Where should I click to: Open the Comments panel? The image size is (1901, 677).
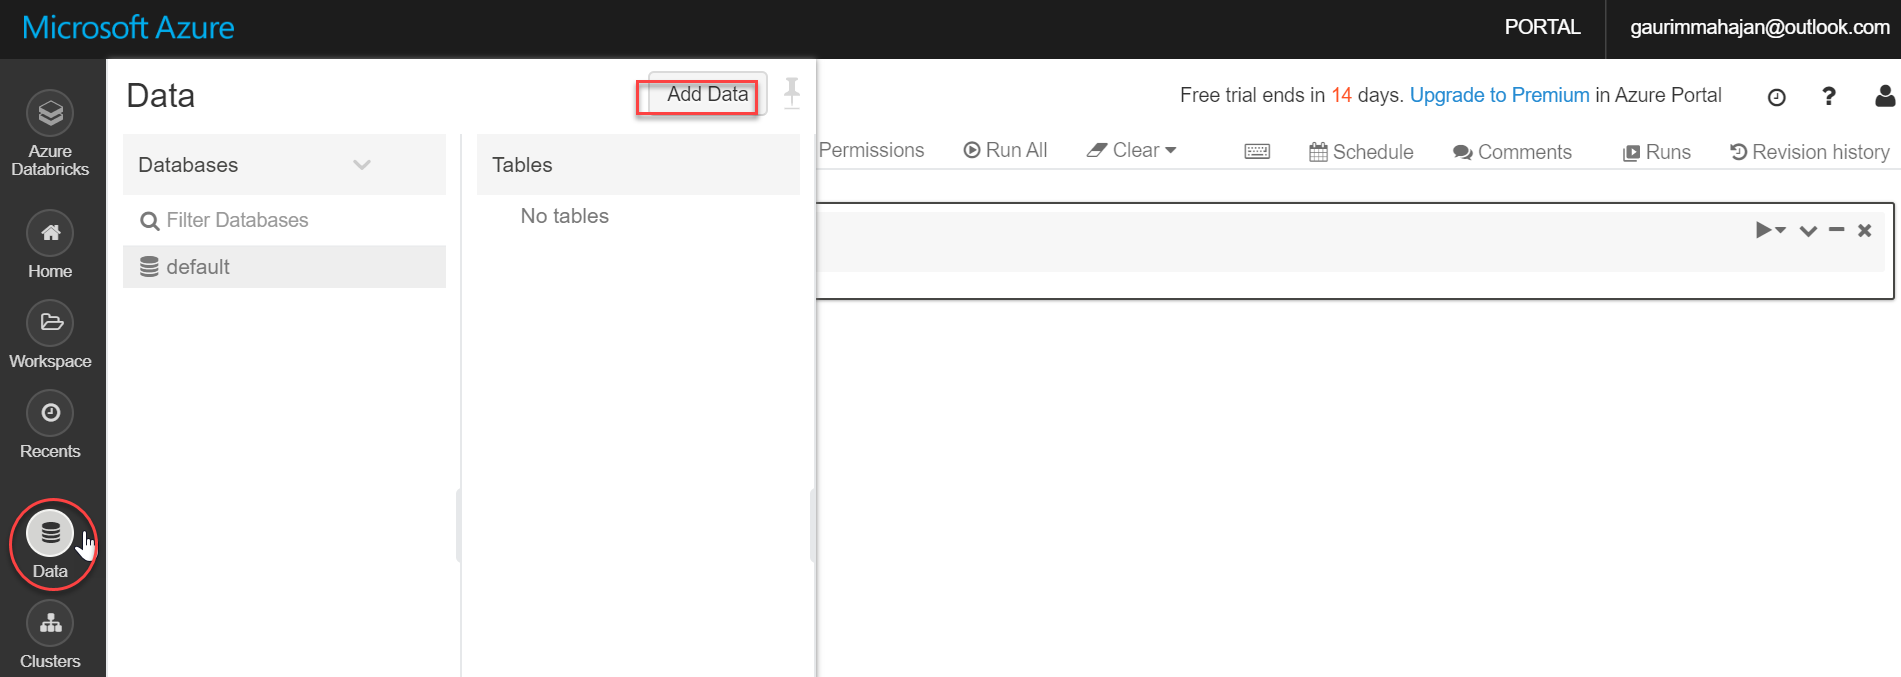click(x=1512, y=152)
